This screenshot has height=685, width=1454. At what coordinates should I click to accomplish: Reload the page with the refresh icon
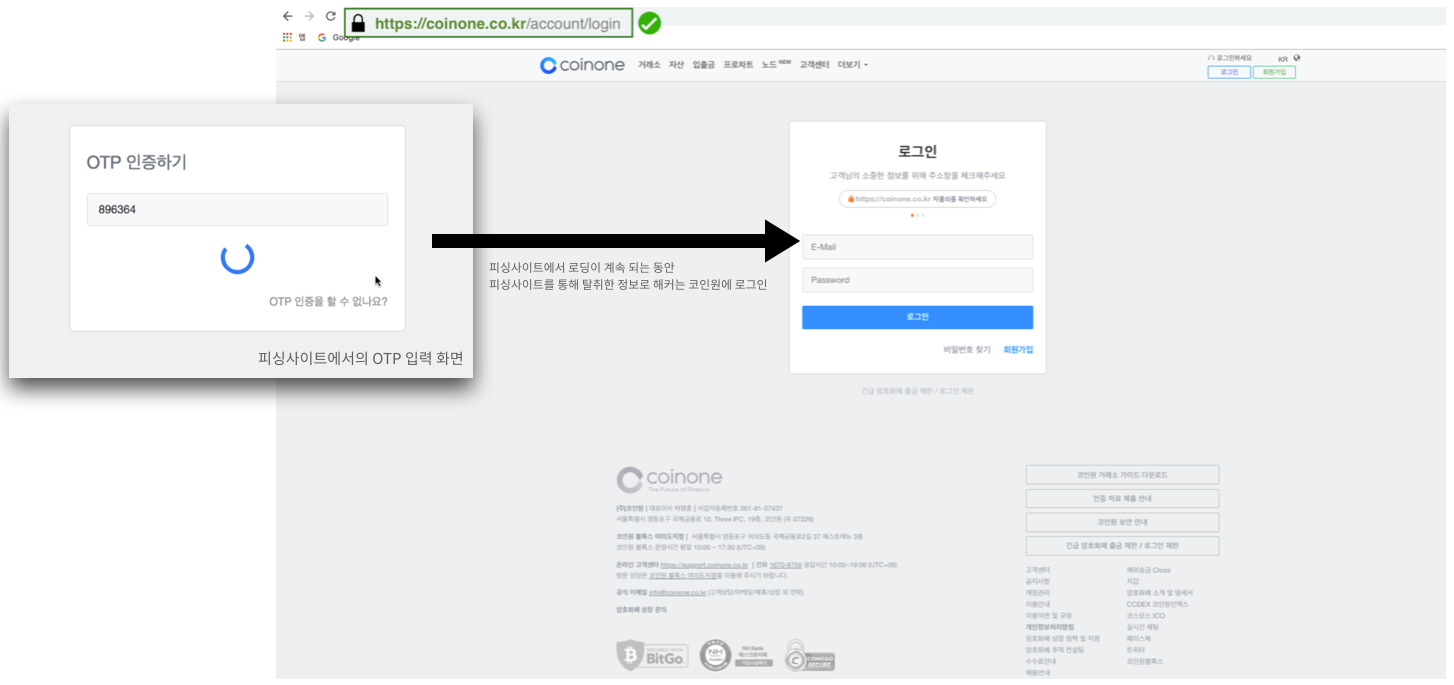point(331,17)
